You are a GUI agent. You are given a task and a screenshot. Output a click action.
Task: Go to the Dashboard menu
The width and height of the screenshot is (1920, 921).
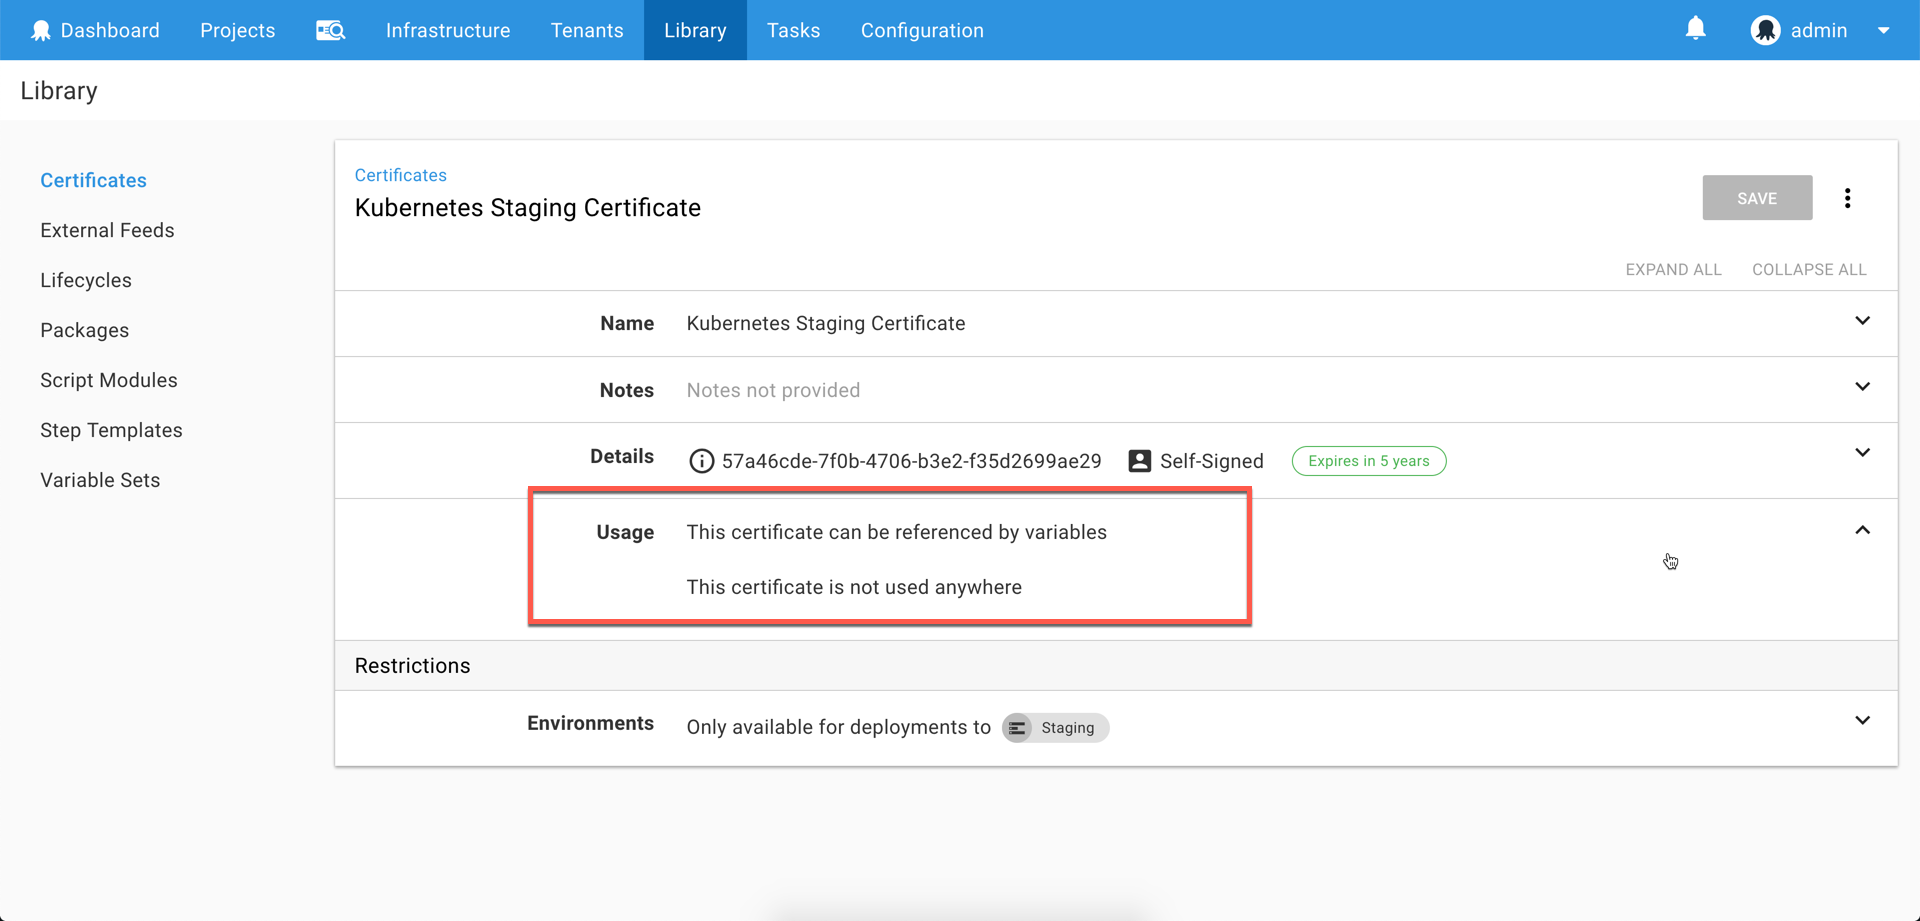[x=94, y=30]
